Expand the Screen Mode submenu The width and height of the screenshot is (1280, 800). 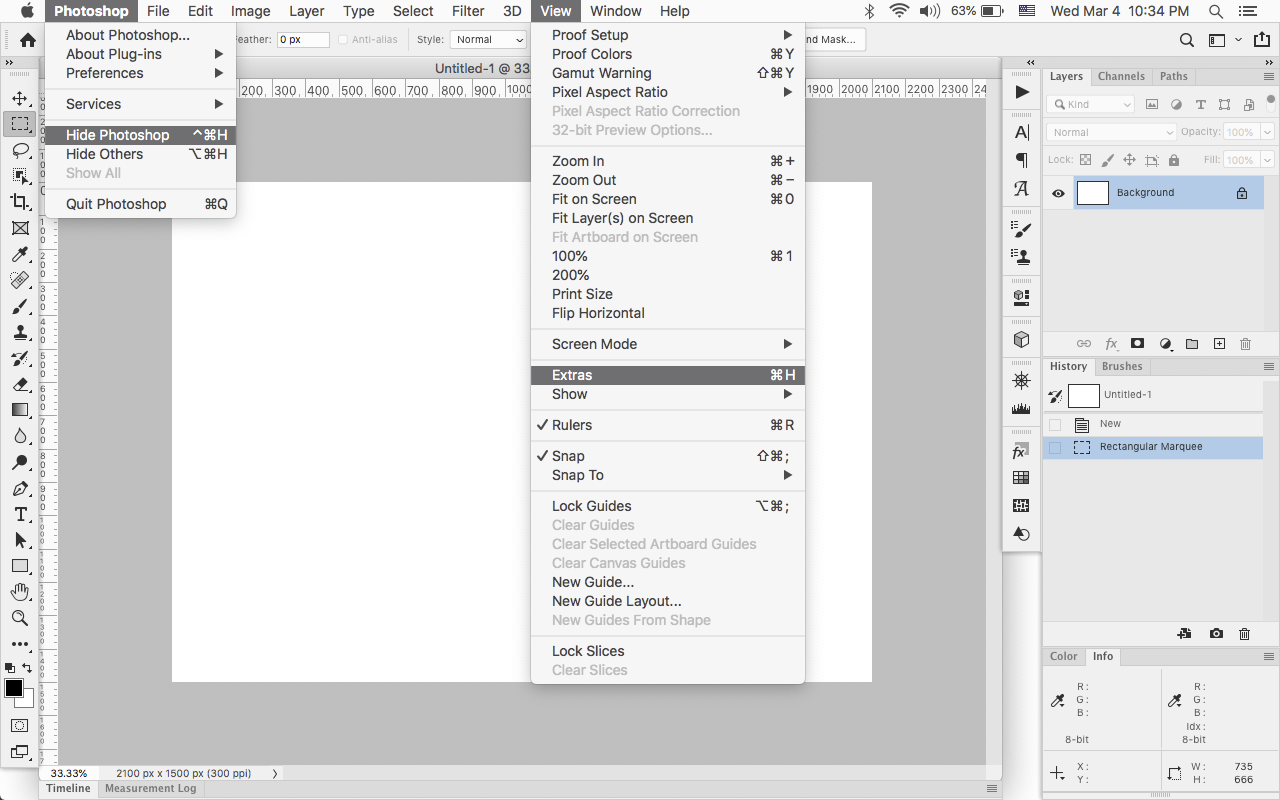pos(668,344)
